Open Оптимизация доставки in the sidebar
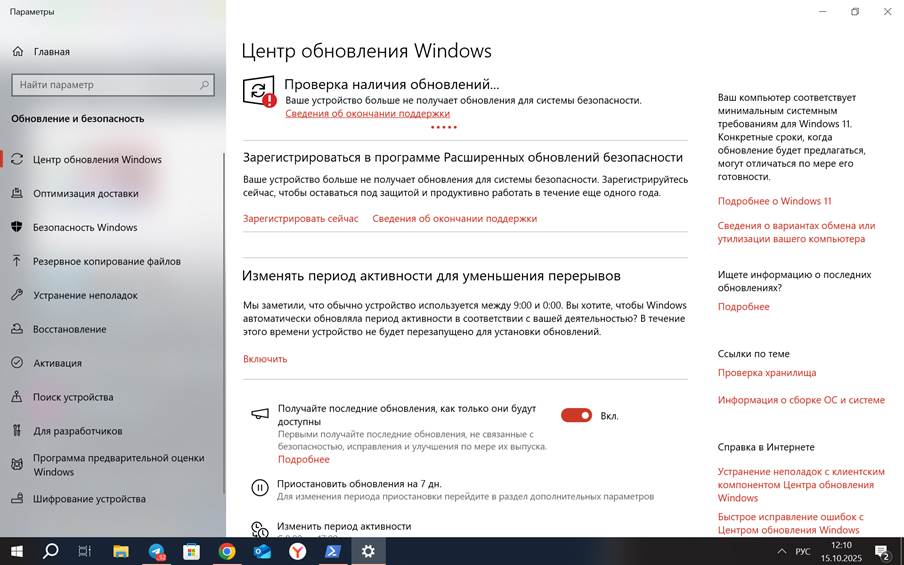The image size is (904, 565). click(x=85, y=194)
